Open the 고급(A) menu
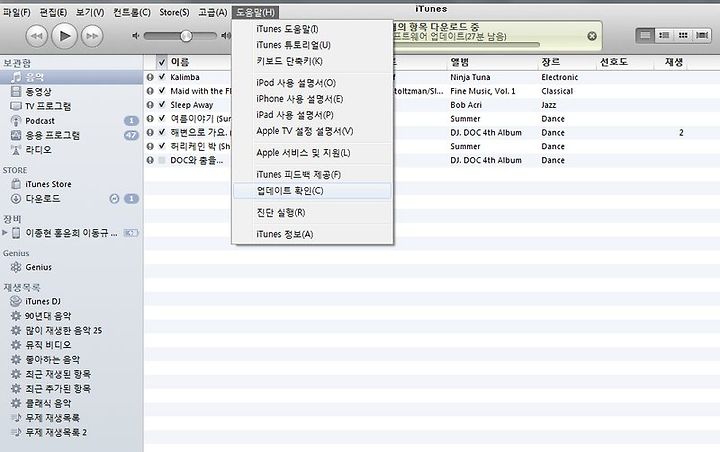720x452 pixels. pos(213,12)
